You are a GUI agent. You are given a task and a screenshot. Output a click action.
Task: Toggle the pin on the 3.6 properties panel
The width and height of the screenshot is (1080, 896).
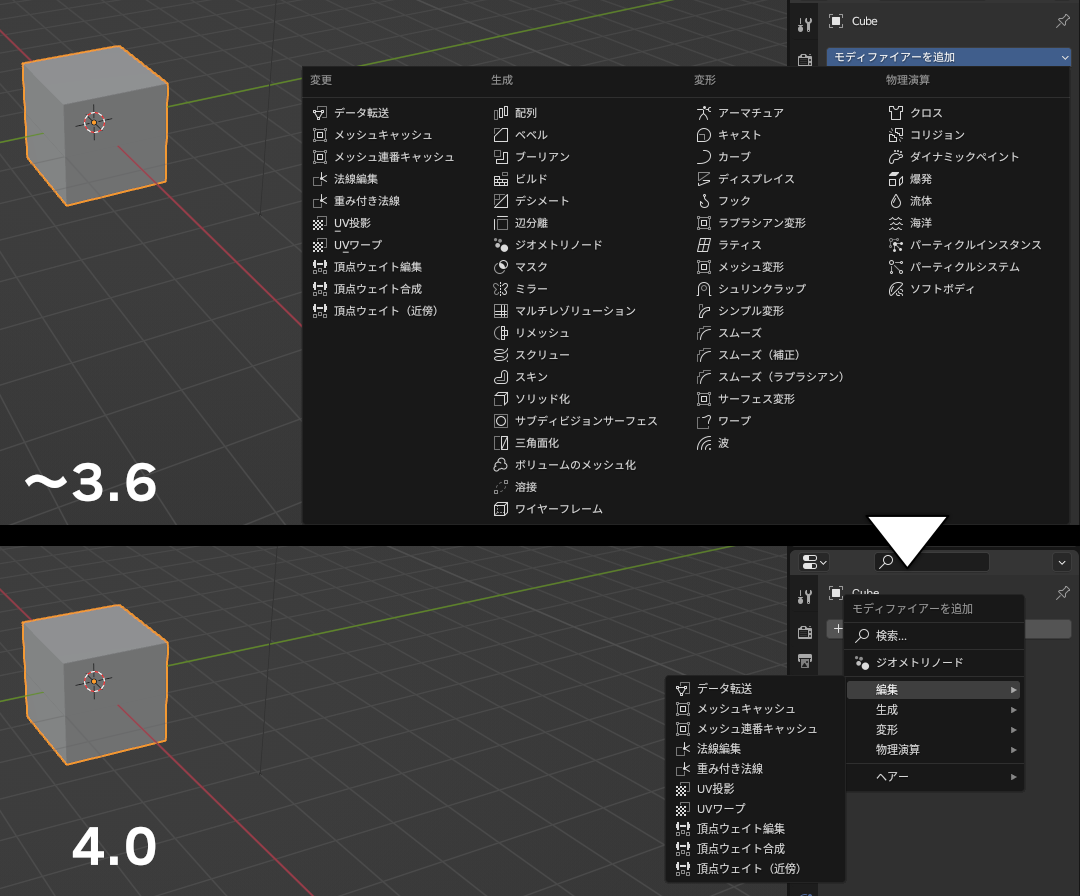click(x=1062, y=21)
